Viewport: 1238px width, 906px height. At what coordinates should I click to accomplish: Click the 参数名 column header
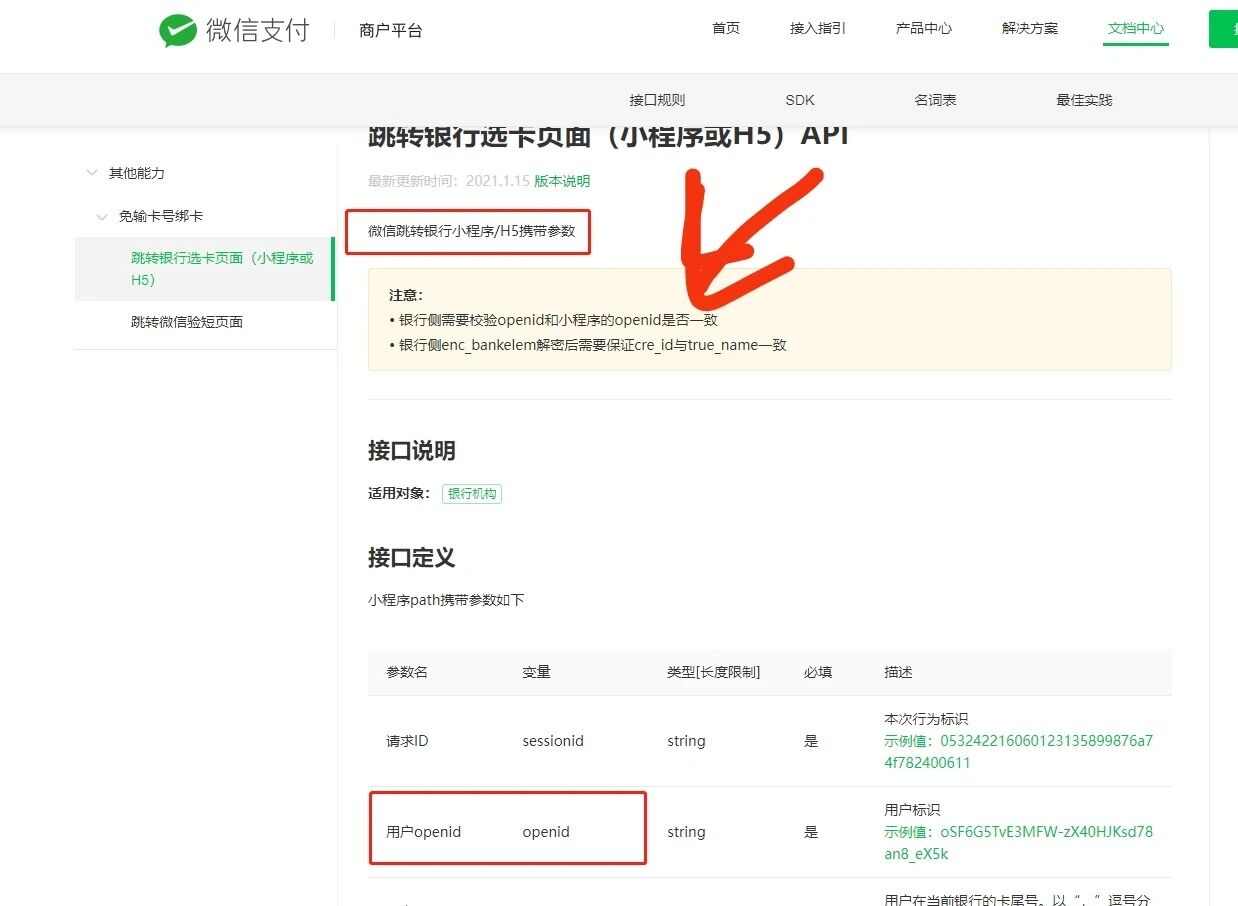click(407, 672)
